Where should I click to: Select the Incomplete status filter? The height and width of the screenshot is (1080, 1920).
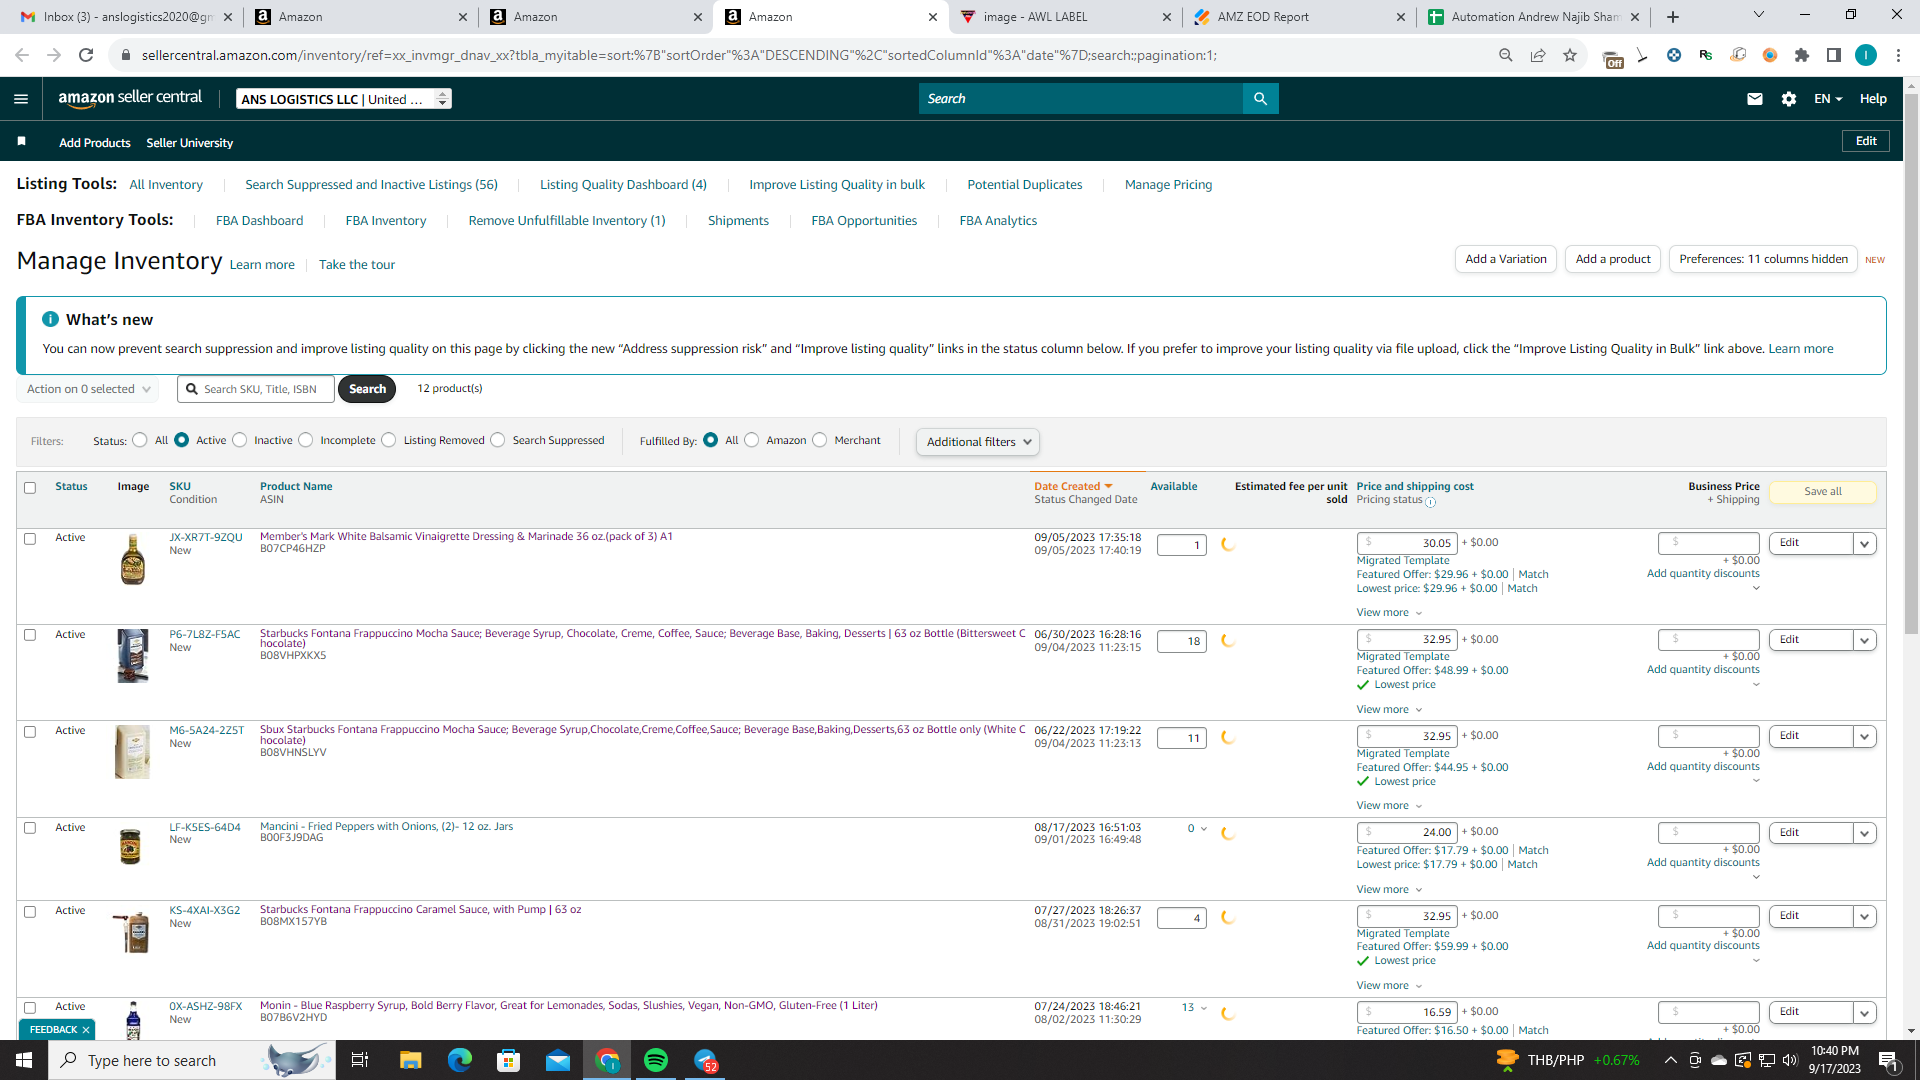point(306,440)
